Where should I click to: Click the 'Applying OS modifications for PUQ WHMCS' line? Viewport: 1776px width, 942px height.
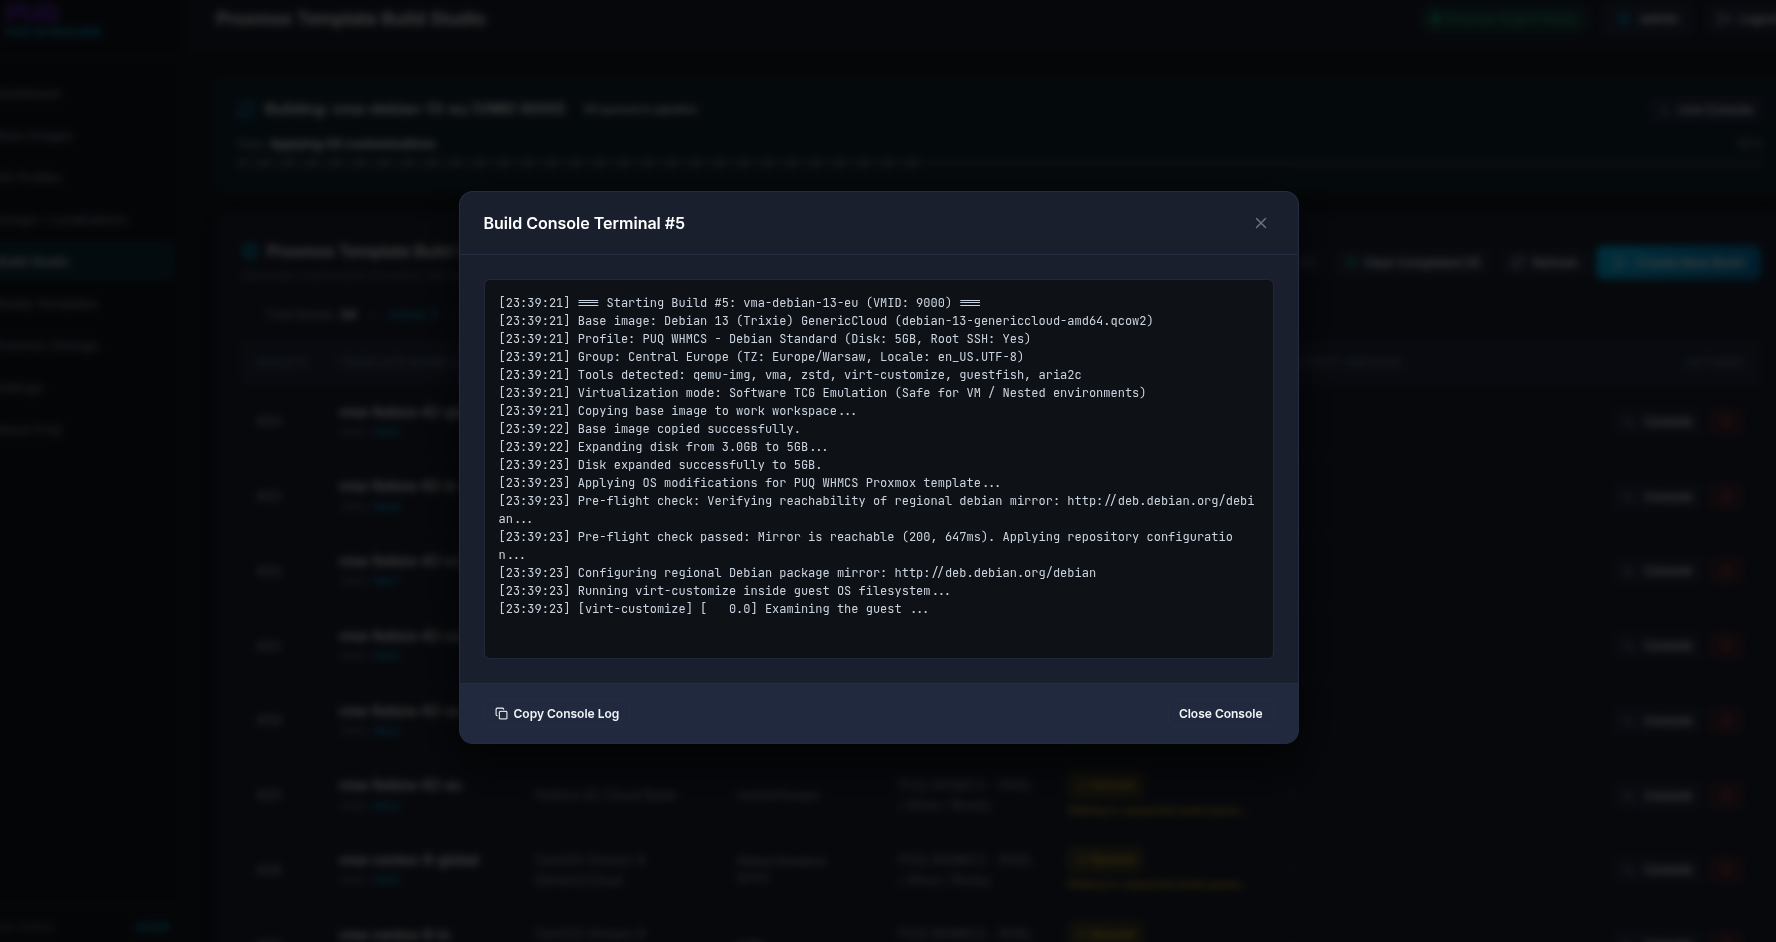tap(750, 483)
